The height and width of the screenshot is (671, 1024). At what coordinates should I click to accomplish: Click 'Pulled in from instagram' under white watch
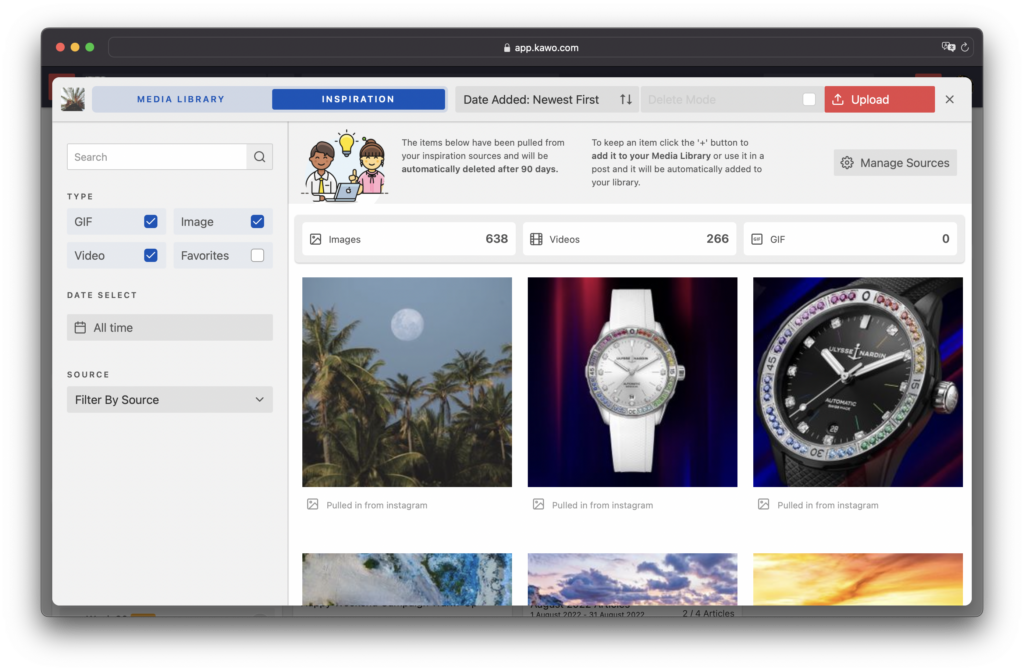[x=602, y=505]
